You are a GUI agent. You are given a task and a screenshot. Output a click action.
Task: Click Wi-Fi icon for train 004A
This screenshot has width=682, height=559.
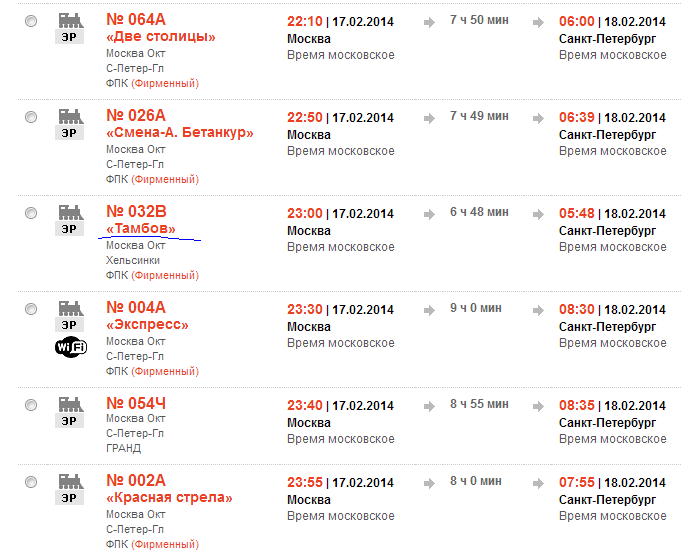pyautogui.click(x=69, y=347)
